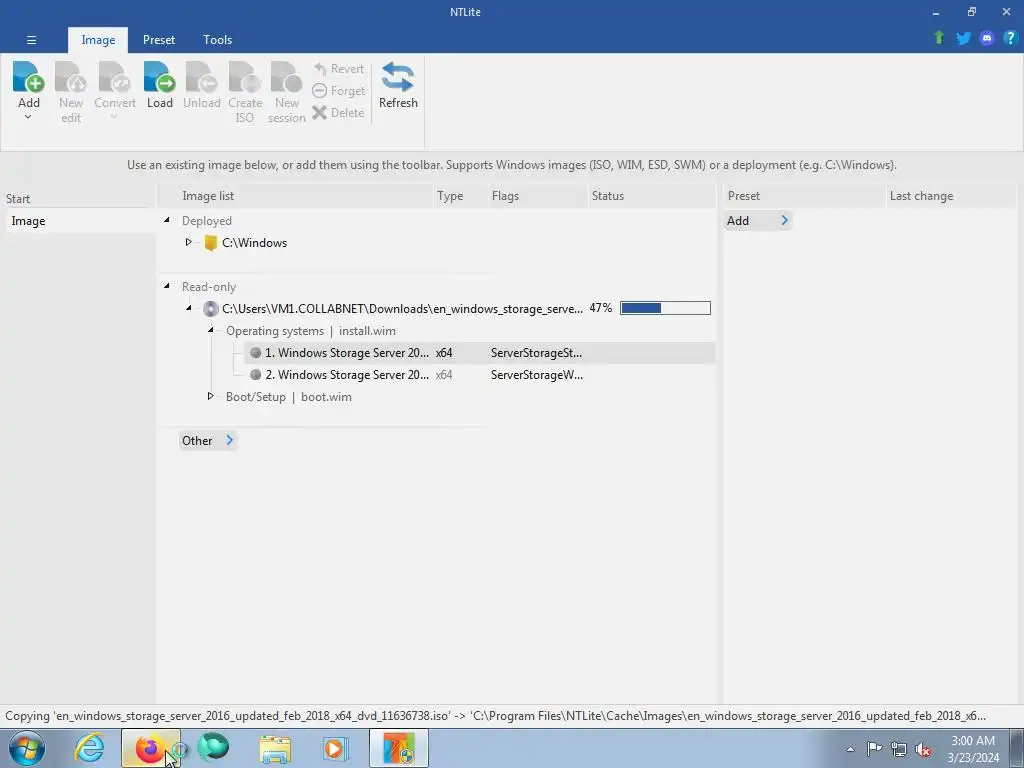Open Windows Media Player from taskbar
The height and width of the screenshot is (768, 1024).
click(x=336, y=748)
